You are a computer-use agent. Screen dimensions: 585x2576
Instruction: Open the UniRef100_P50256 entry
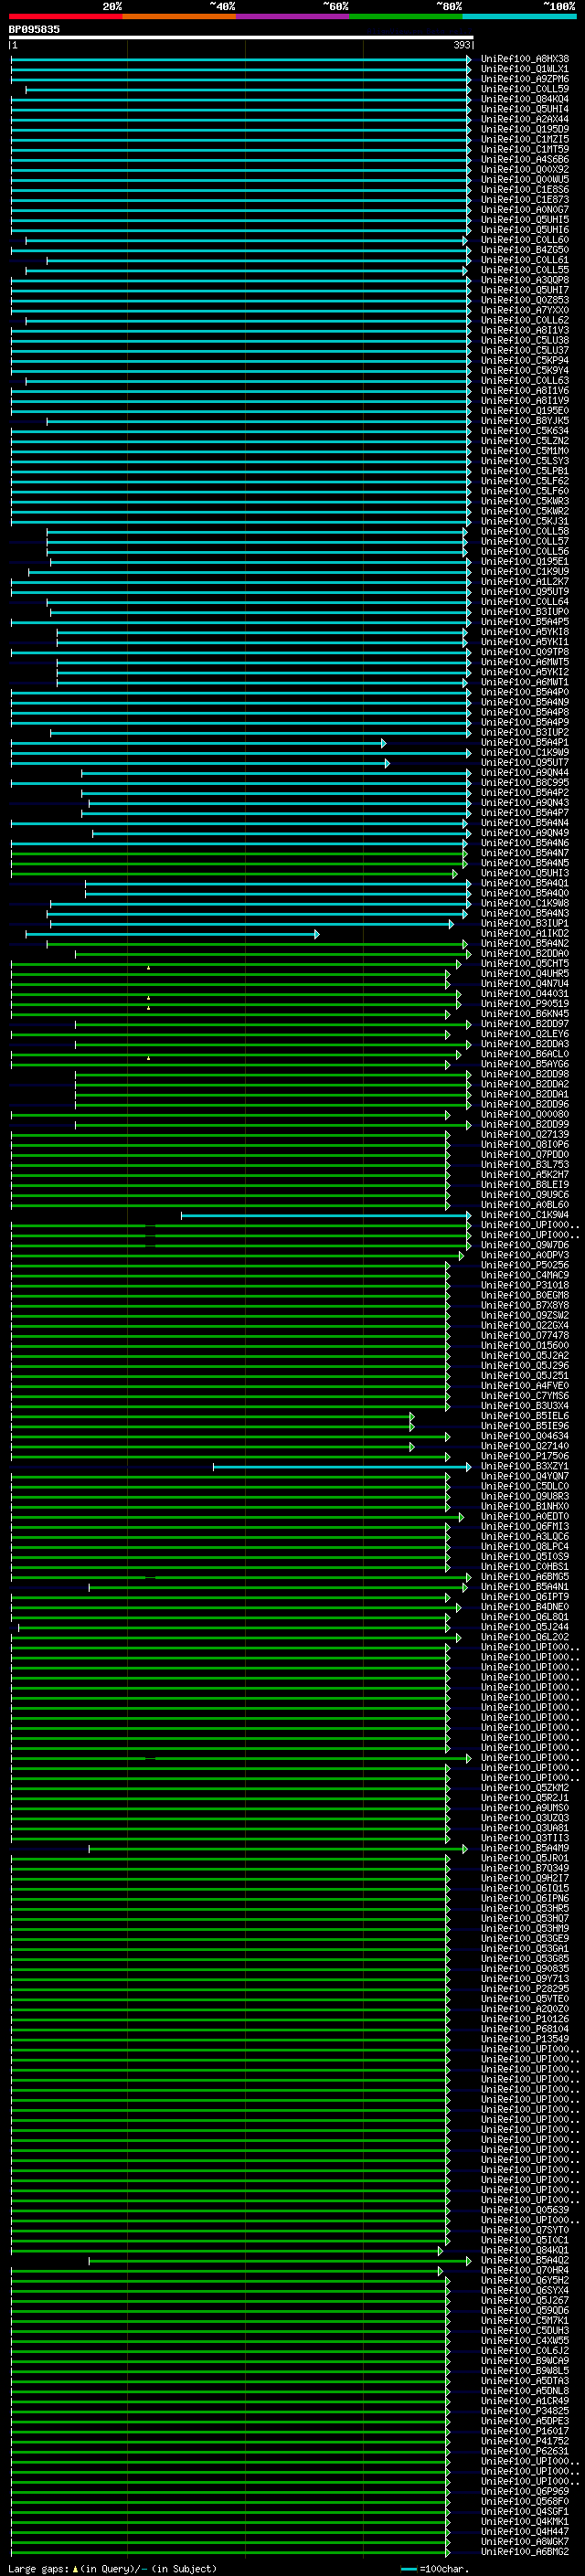point(524,1265)
